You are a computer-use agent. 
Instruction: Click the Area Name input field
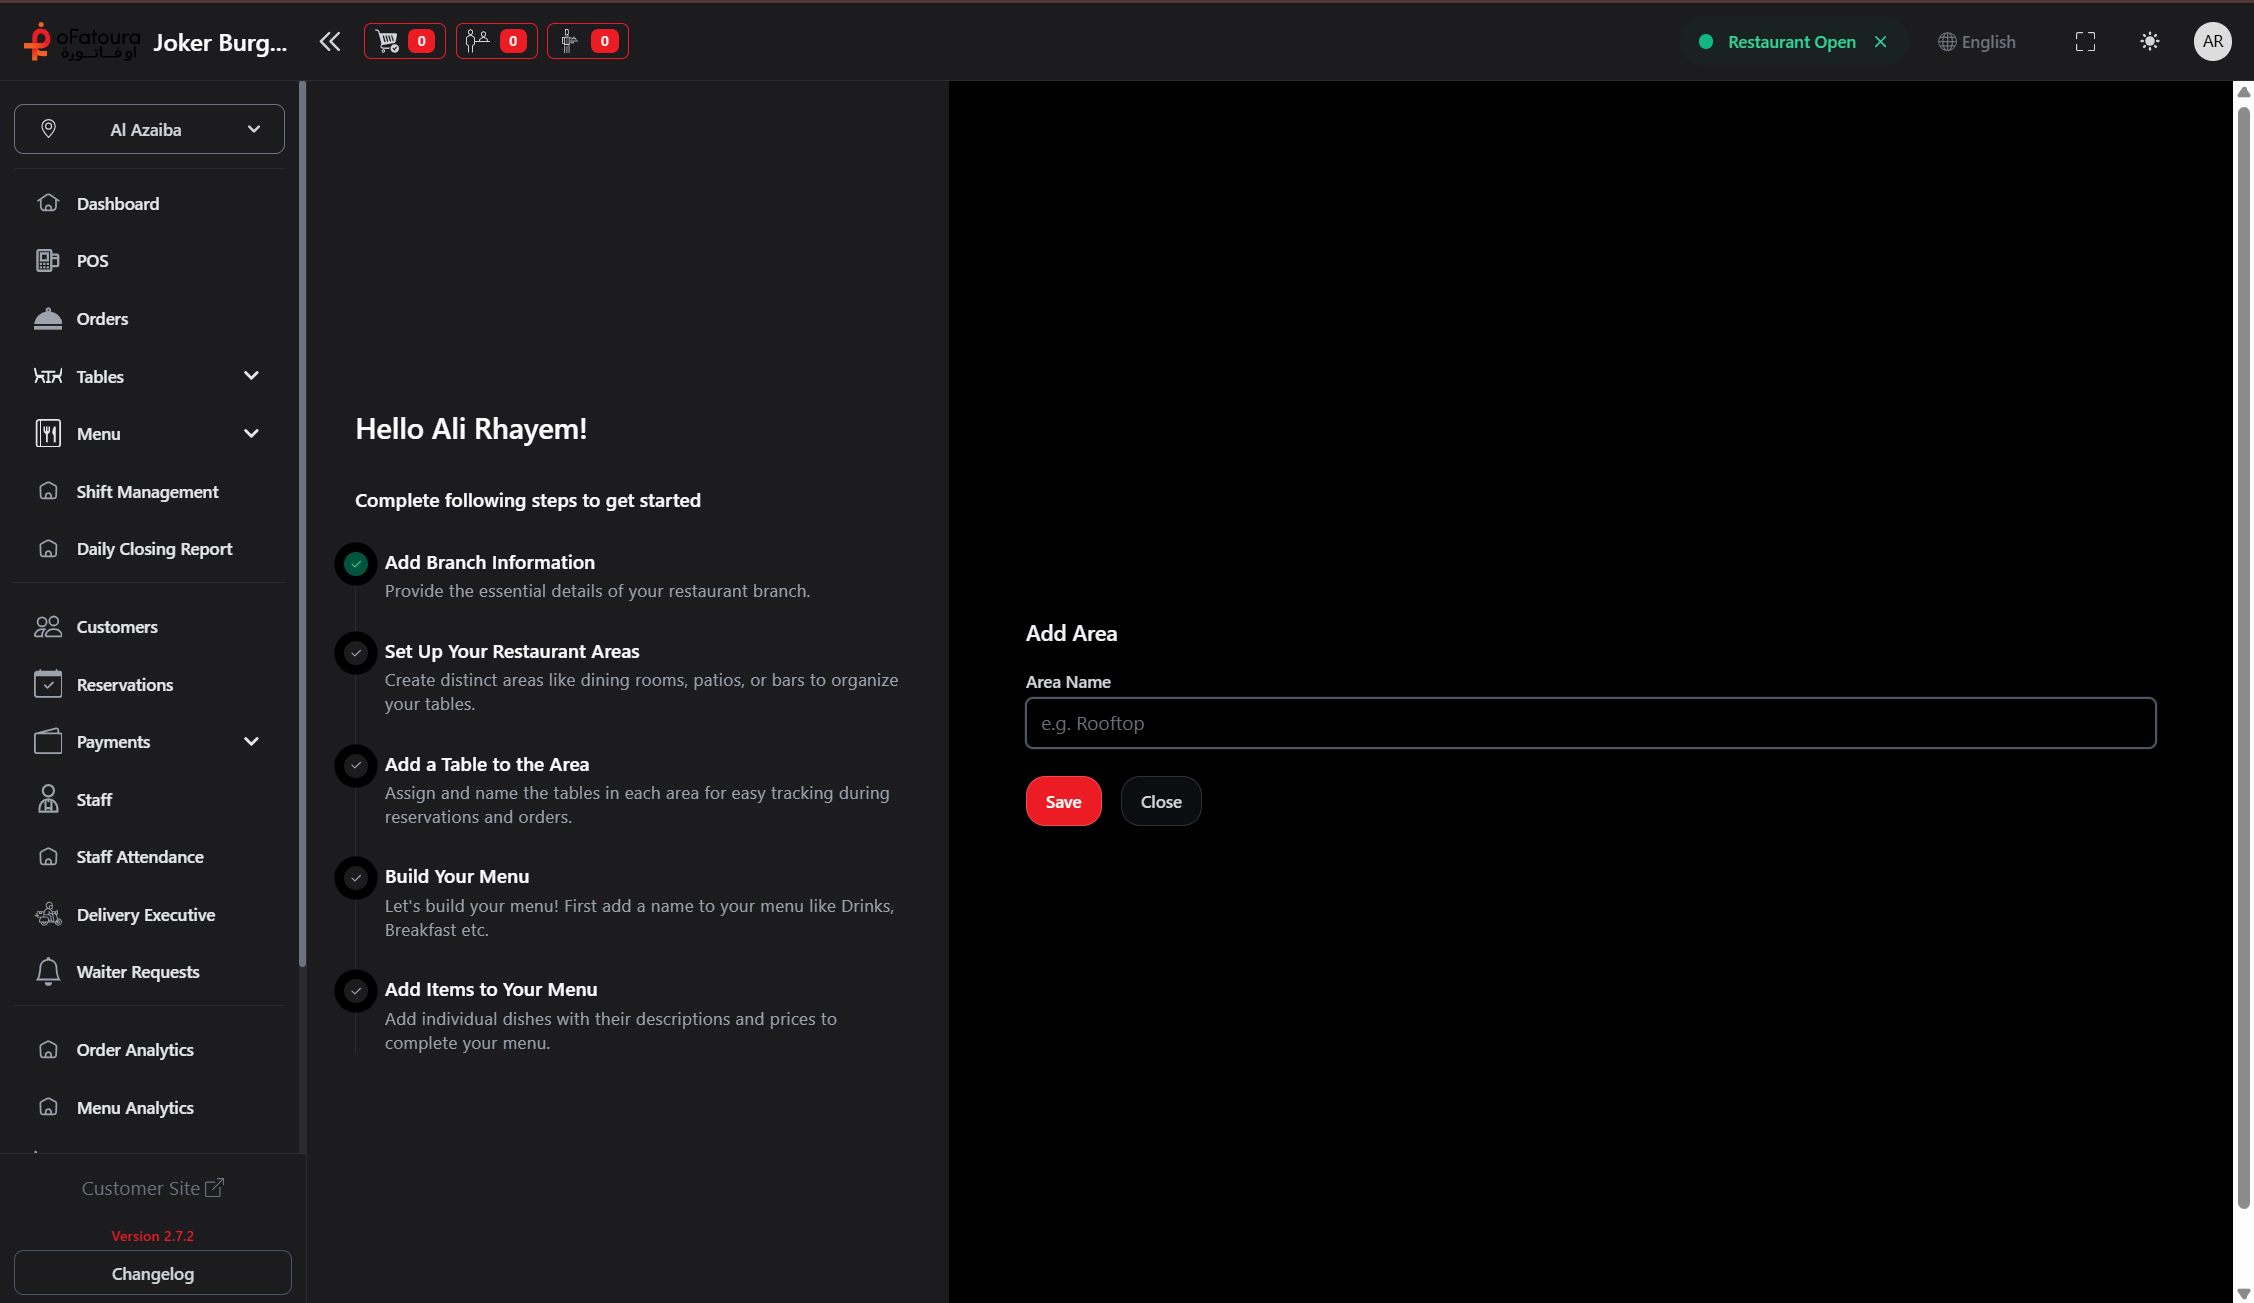[x=1590, y=722]
